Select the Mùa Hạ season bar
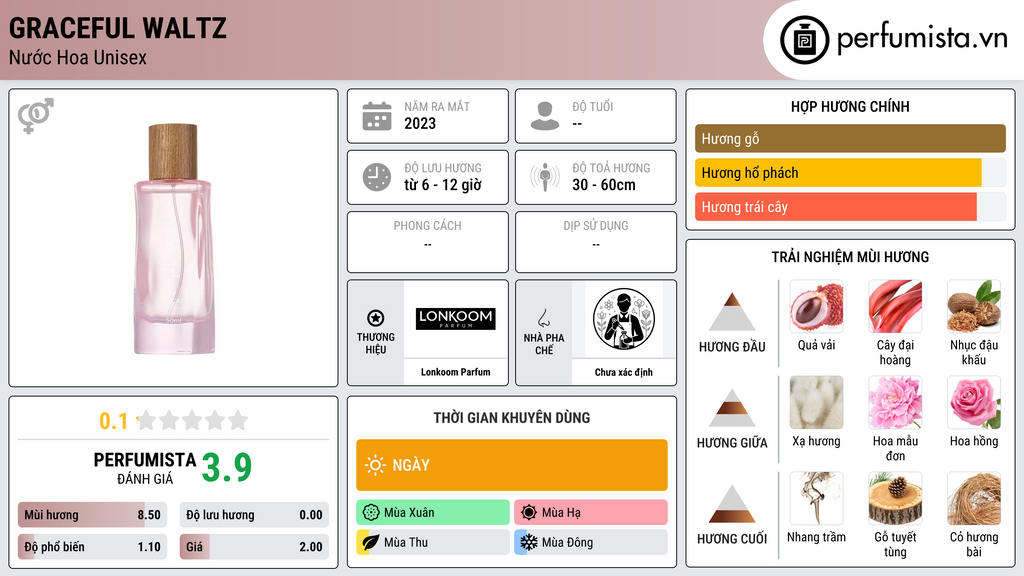 (591, 513)
